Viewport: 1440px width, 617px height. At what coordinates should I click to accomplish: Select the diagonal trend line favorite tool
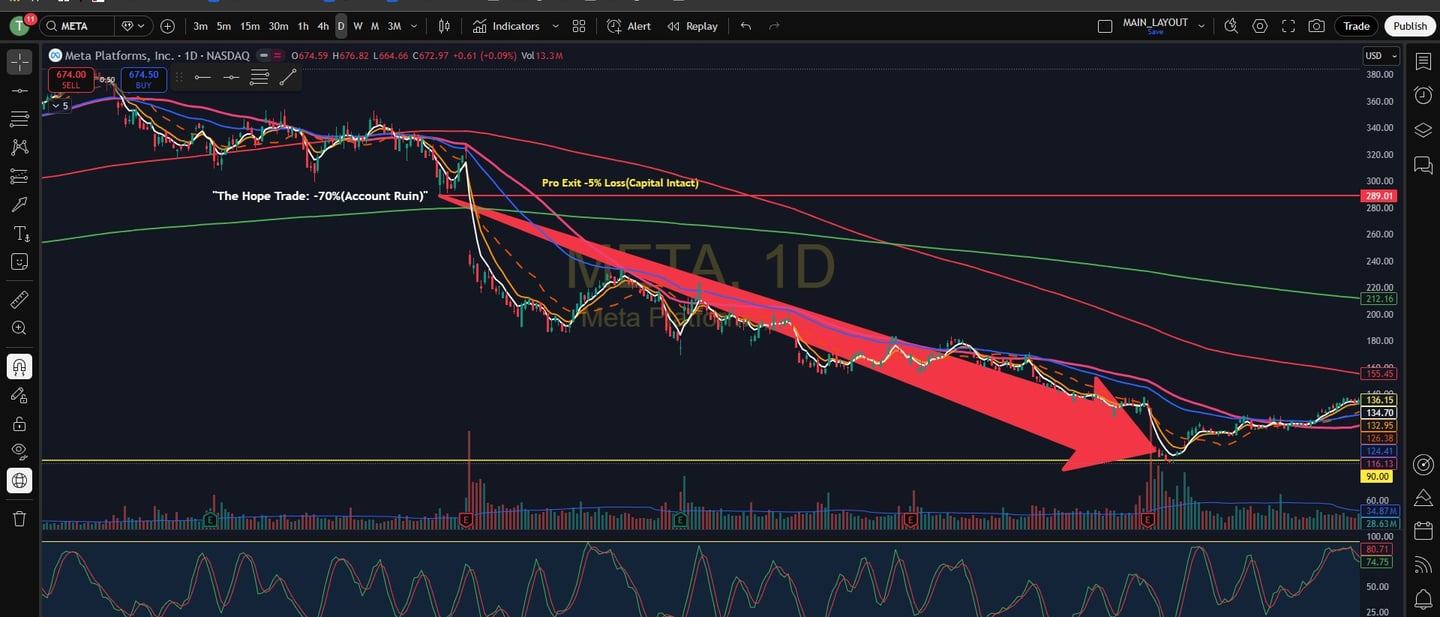pyautogui.click(x=287, y=77)
